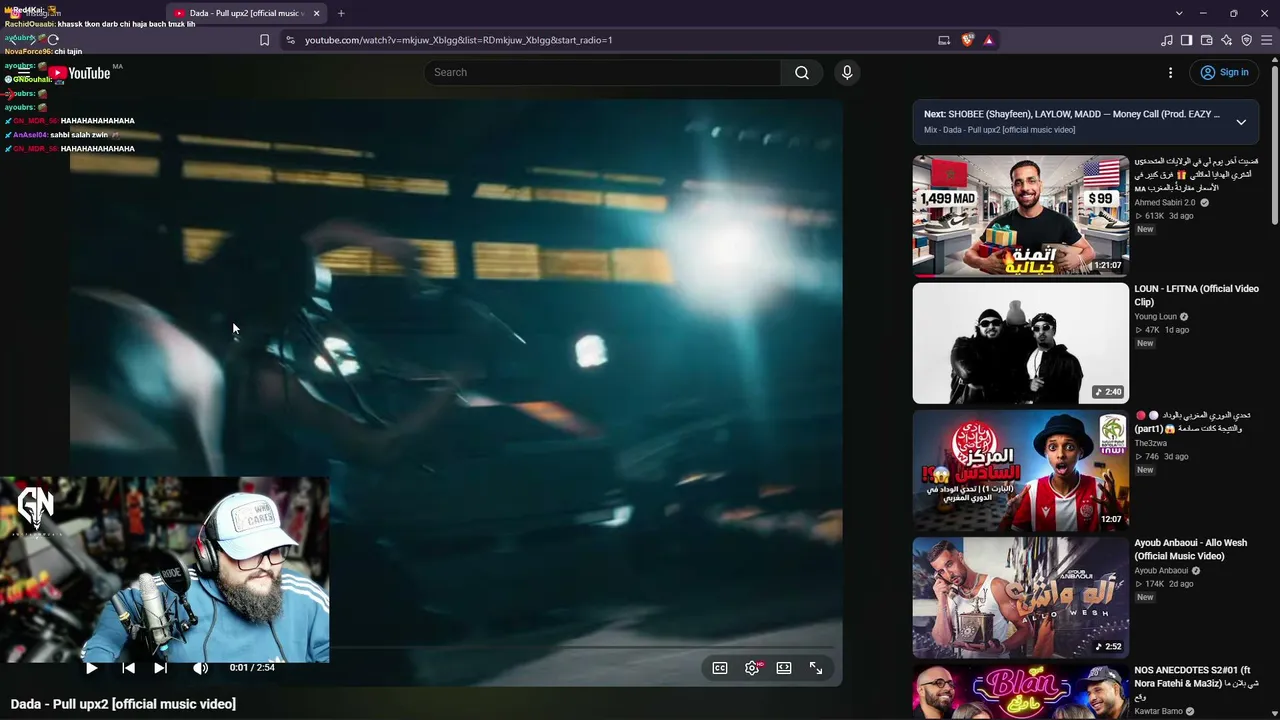
Task: Toggle subtitles with the CC button
Action: click(x=720, y=668)
